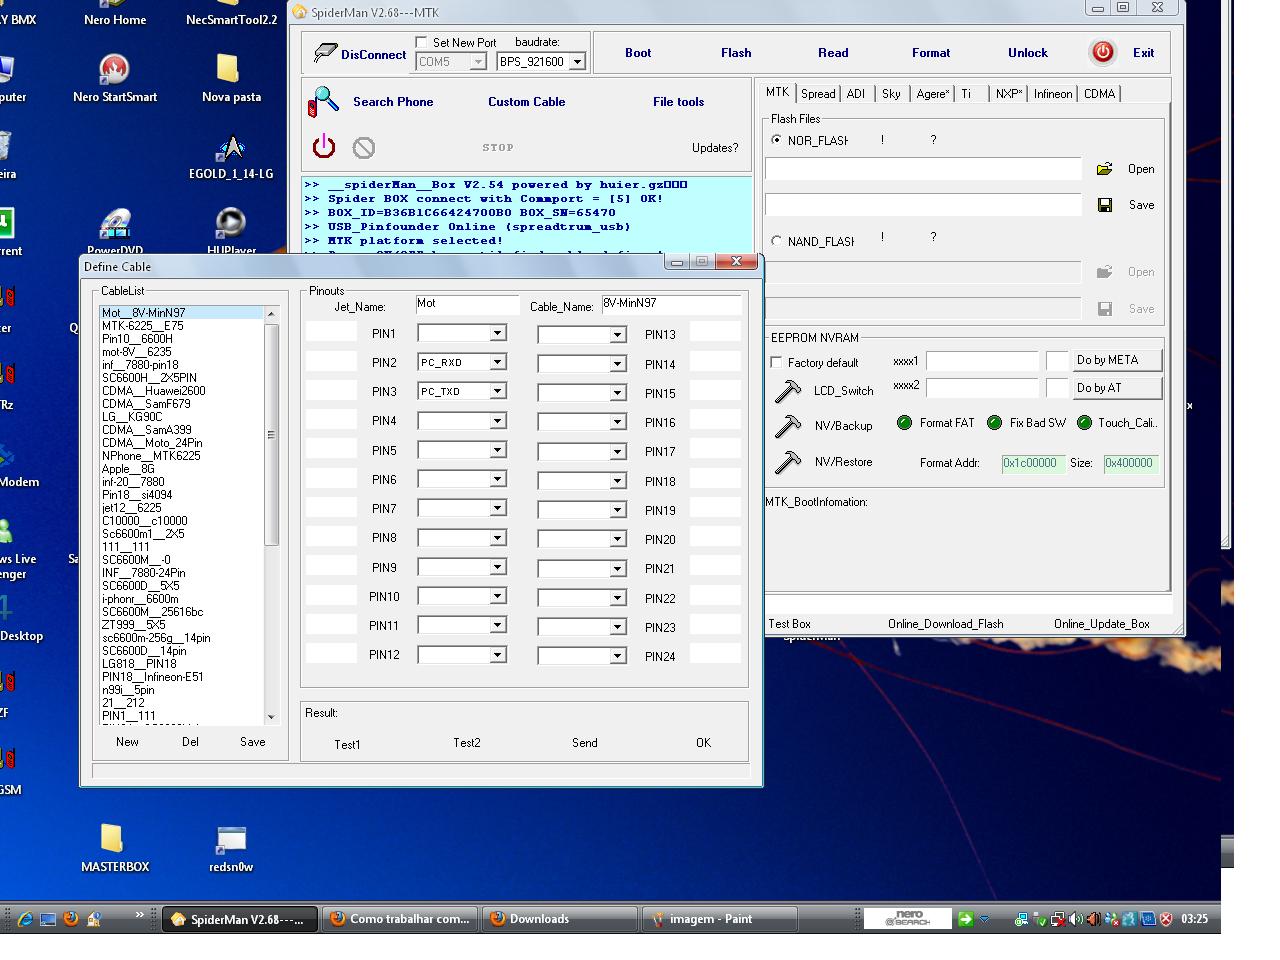Viewport: 1280px width, 960px height.
Task: Expand the PIN2 PC_RXD dropdown
Action: click(497, 363)
